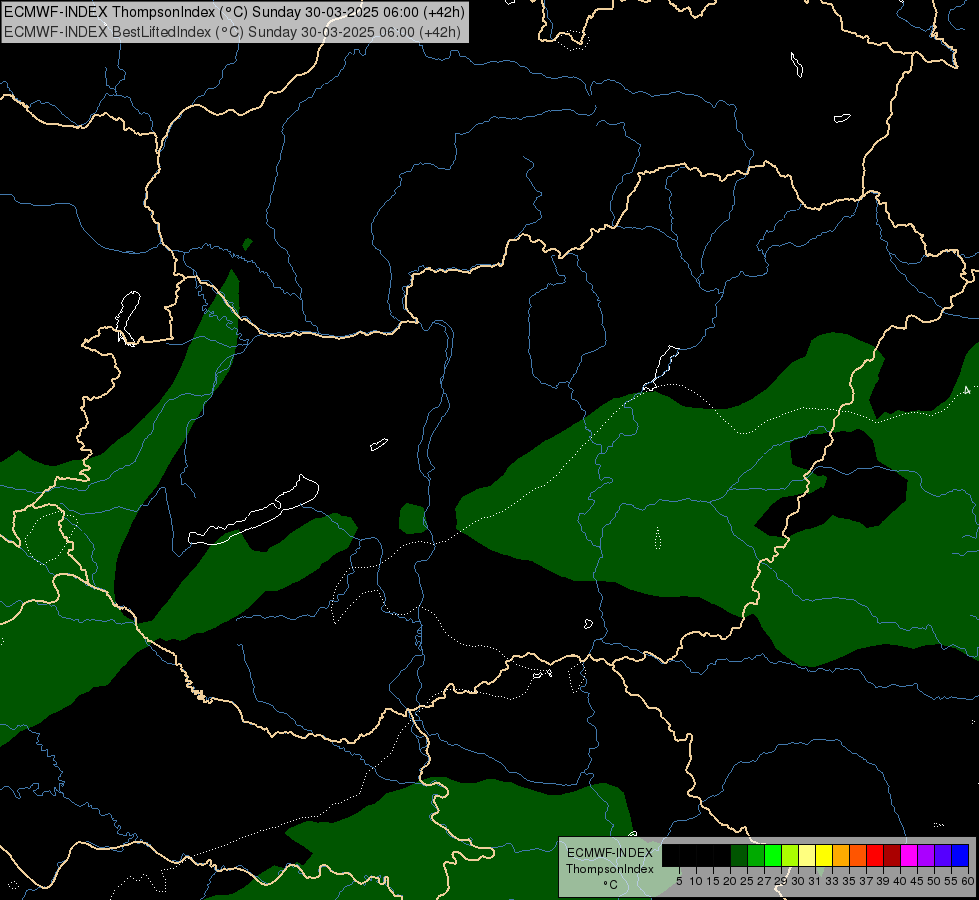
Task: Click the legend title ECMWF-INDEX
Action: coord(610,853)
